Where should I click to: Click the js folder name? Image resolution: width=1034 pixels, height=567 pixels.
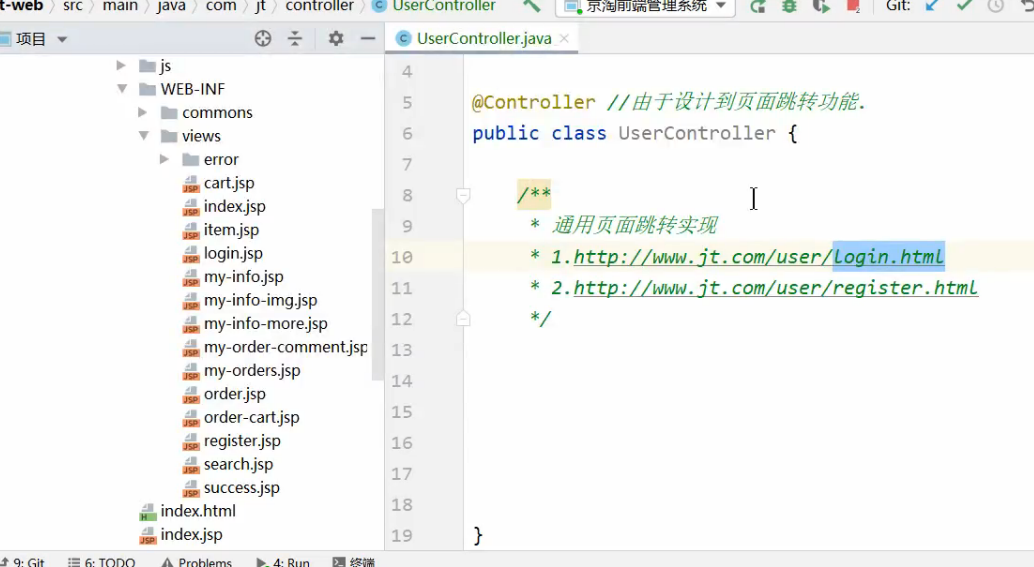pyautogui.click(x=166, y=66)
